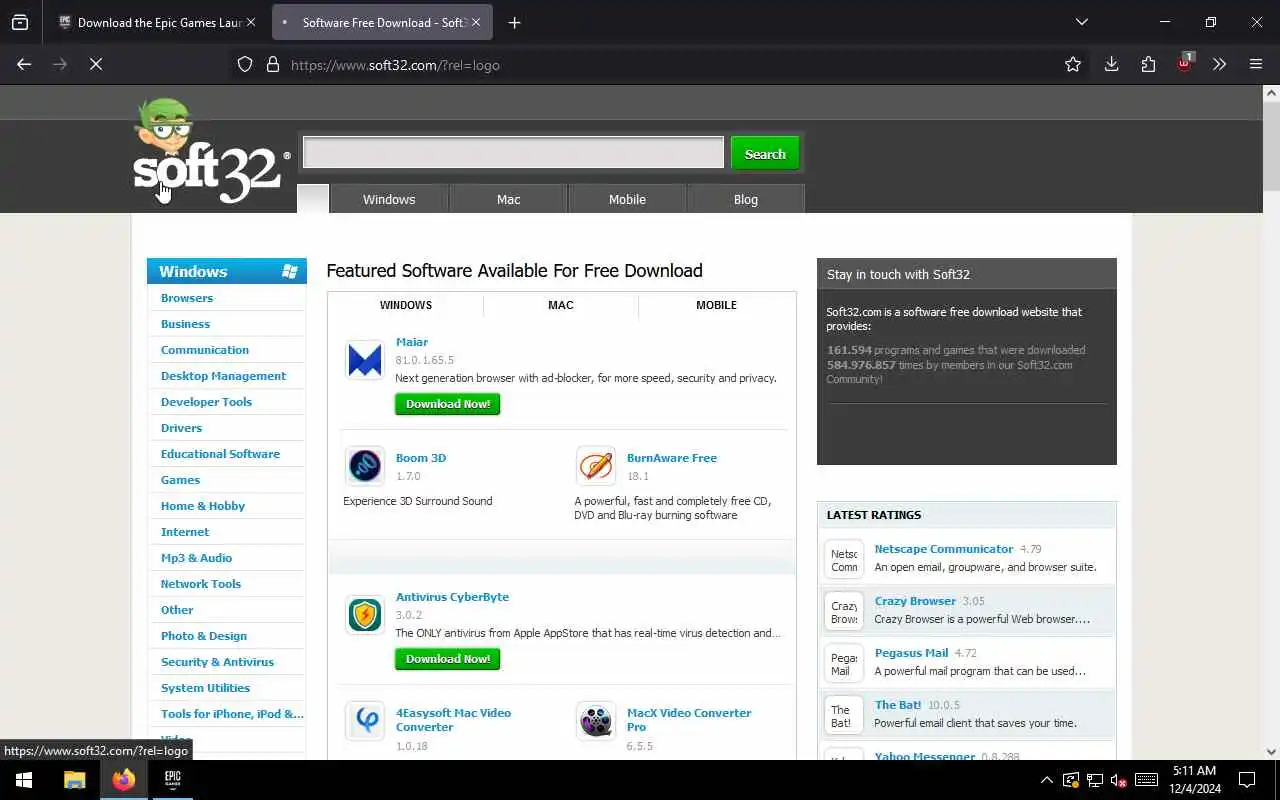Image resolution: width=1280 pixels, height=800 pixels.
Task: Open the notification center icon
Action: coord(1247,780)
